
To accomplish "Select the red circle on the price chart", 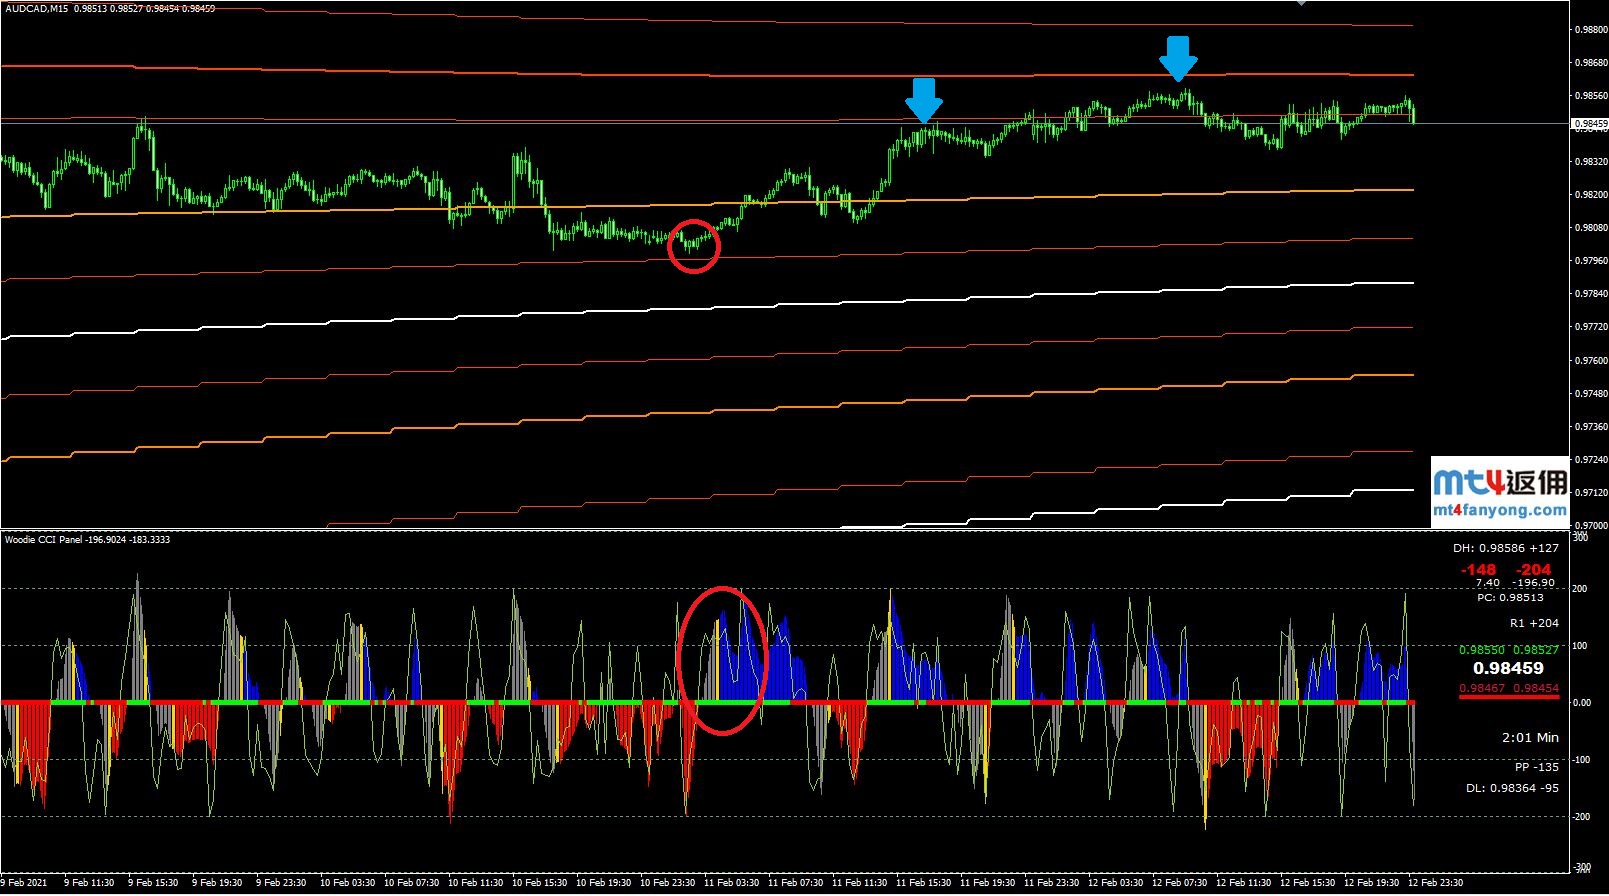I will point(693,246).
